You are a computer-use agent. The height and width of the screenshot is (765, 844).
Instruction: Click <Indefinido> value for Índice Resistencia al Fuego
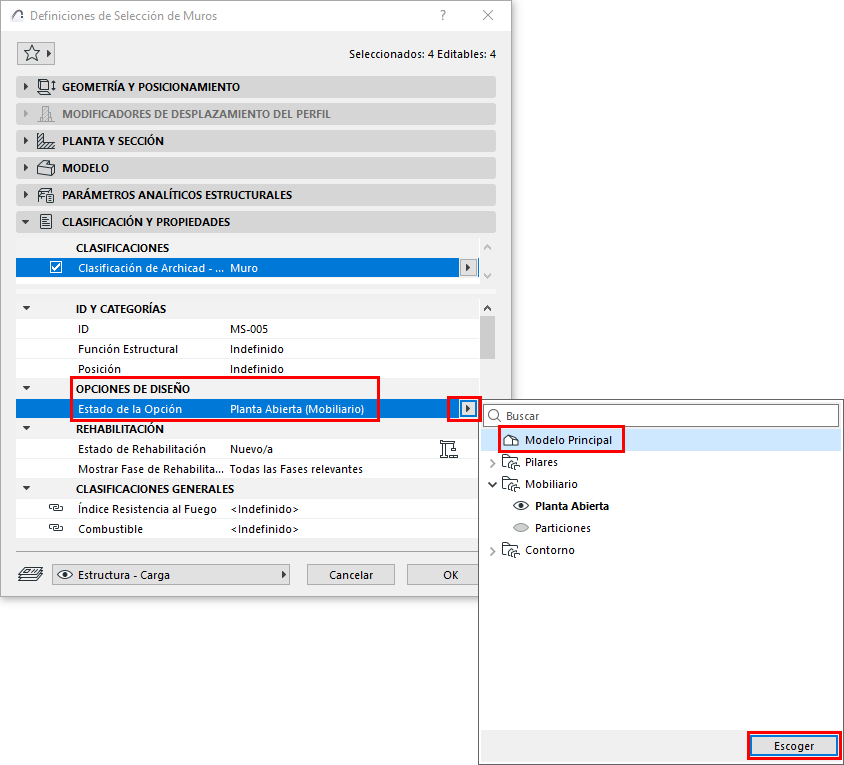pos(264,509)
